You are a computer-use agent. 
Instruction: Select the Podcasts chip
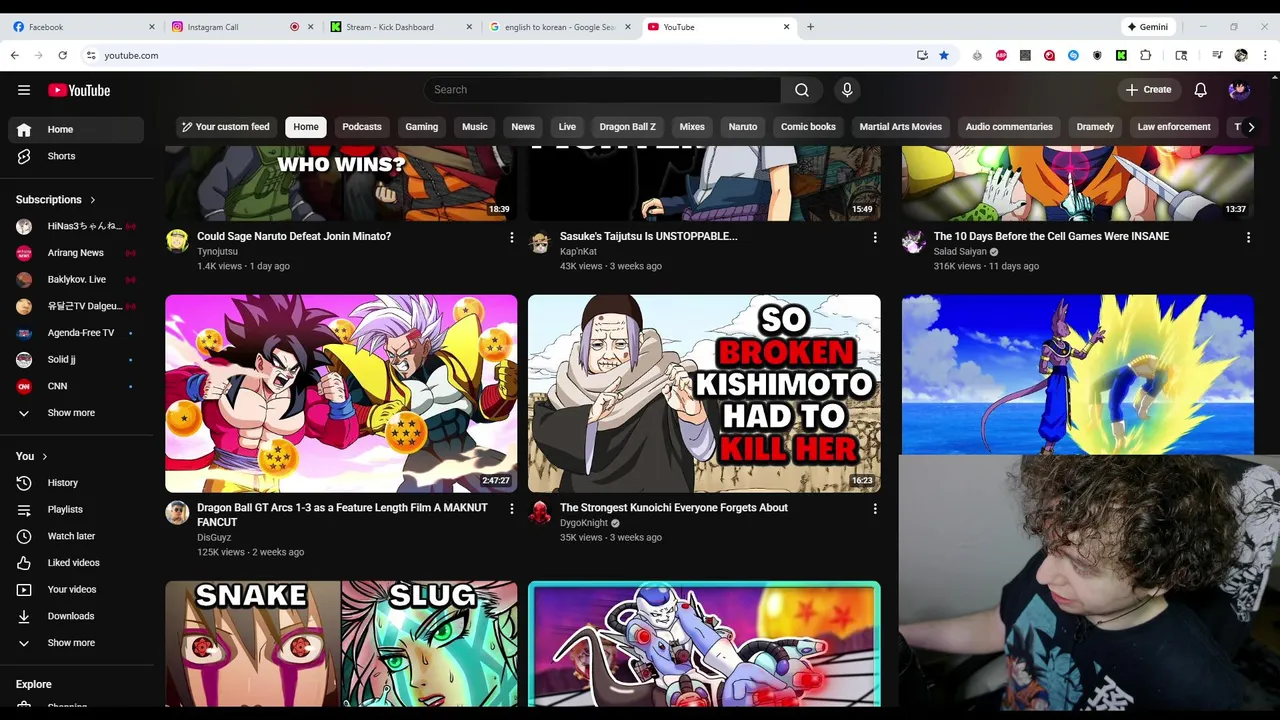(x=362, y=127)
